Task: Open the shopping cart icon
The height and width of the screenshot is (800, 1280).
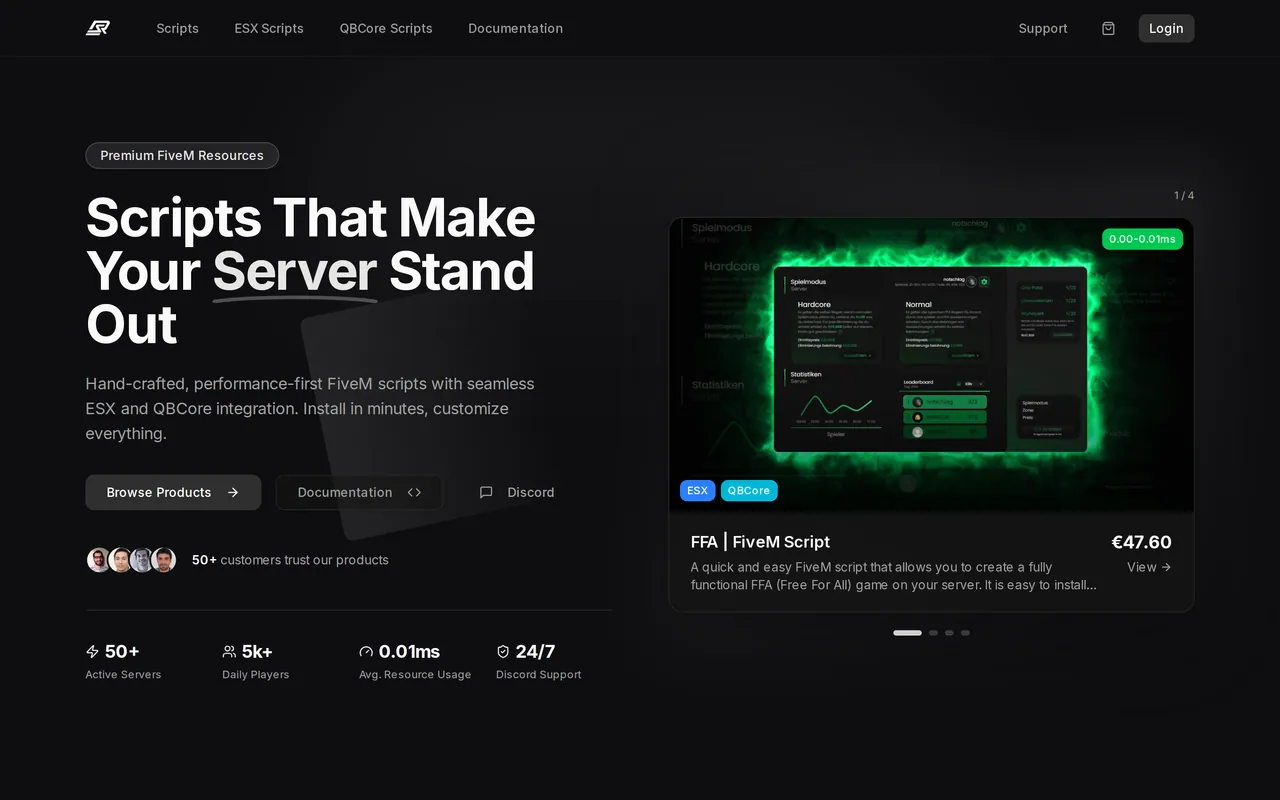Action: (1108, 28)
